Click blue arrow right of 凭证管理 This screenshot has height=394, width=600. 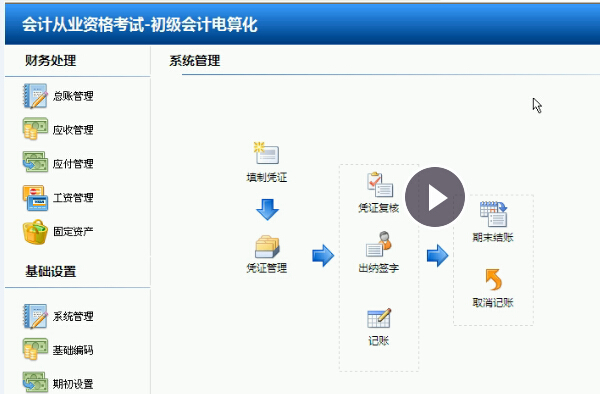323,256
